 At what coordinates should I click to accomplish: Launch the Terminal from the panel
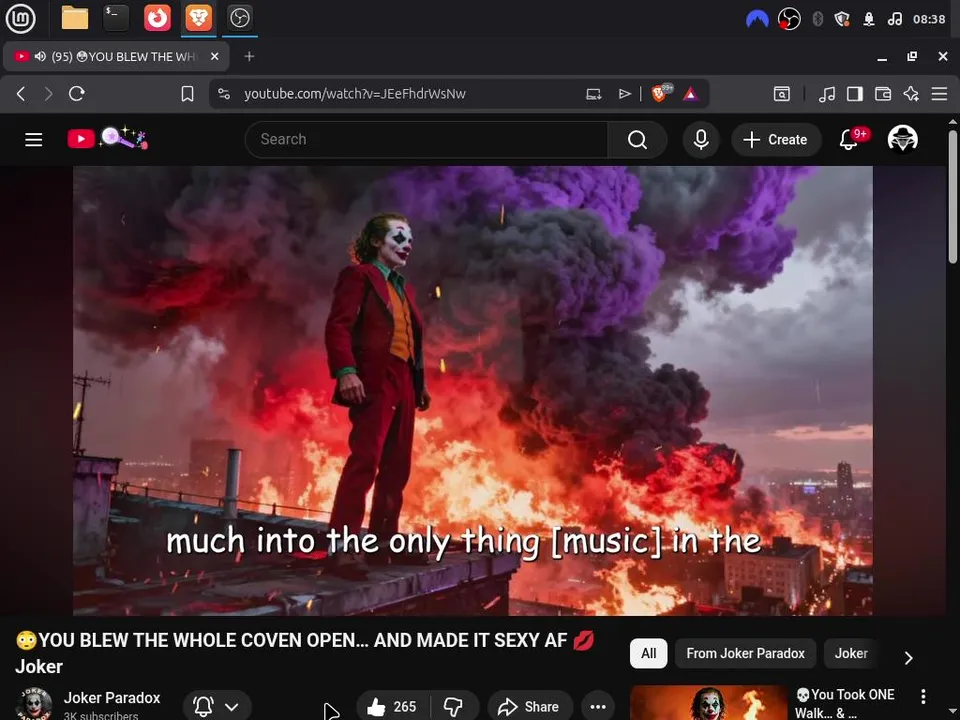coord(116,18)
